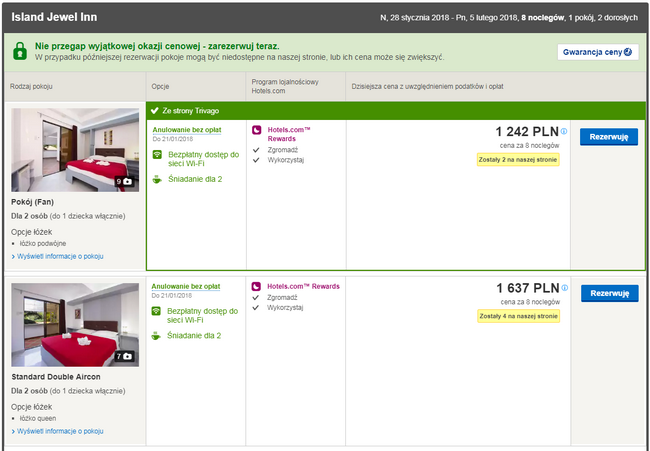
Task: Reserve the Pokój (Fan) room for 1 242 PLN
Action: (x=608, y=136)
